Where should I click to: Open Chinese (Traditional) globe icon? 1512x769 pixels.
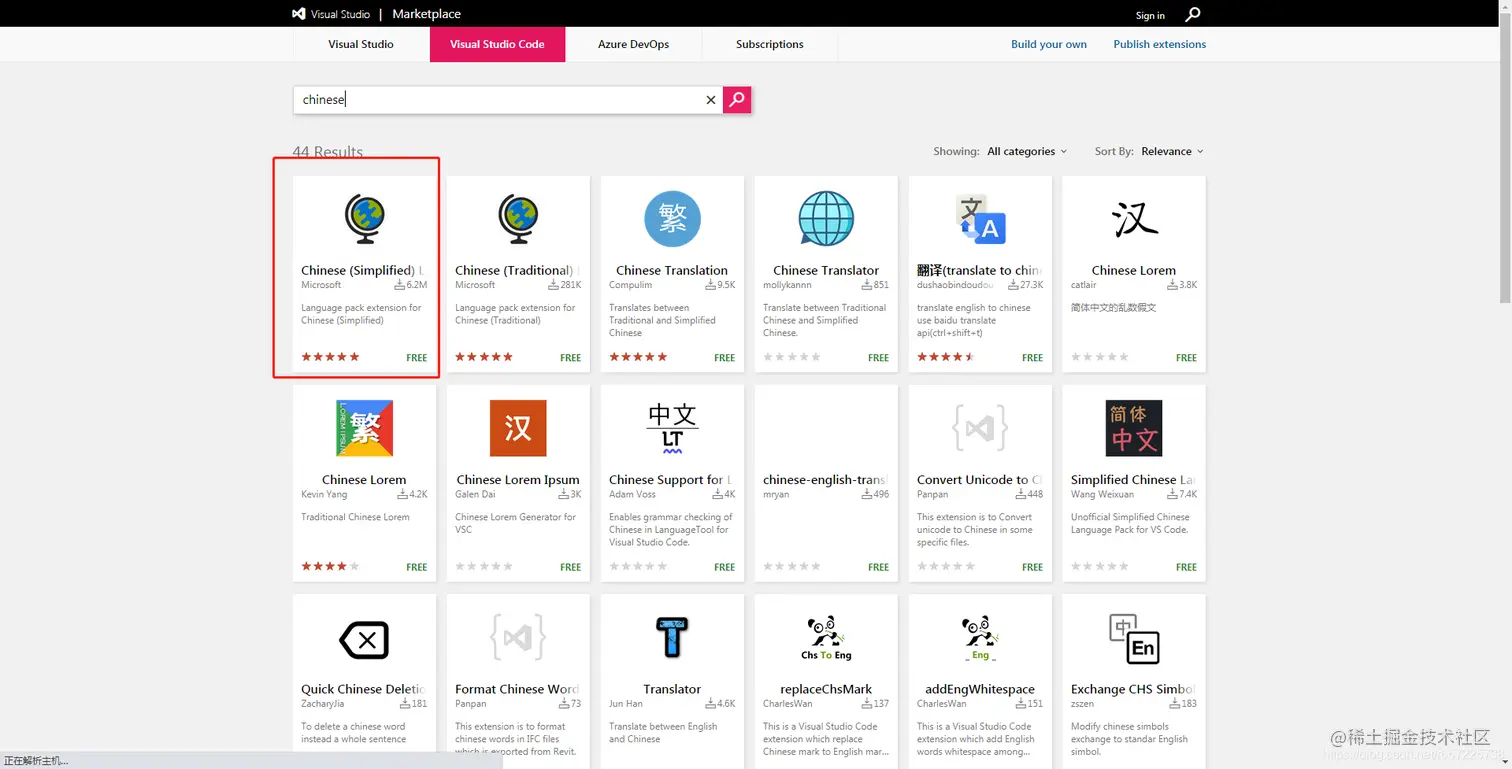click(x=518, y=219)
